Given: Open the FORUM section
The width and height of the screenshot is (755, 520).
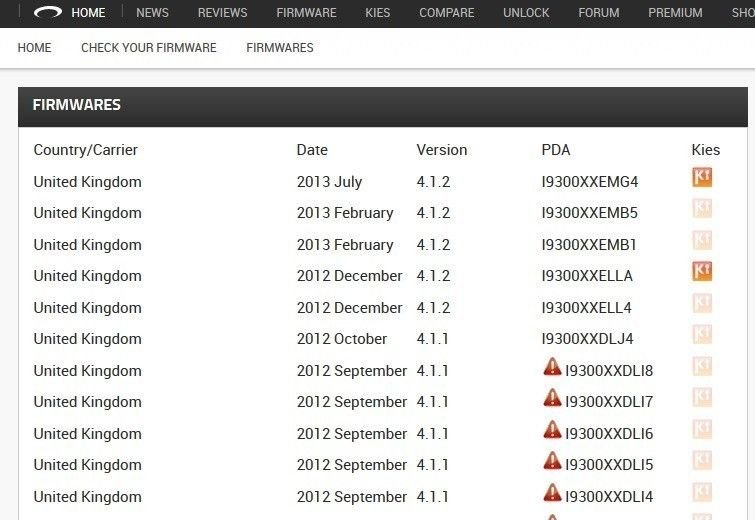Looking at the screenshot, I should pos(599,13).
